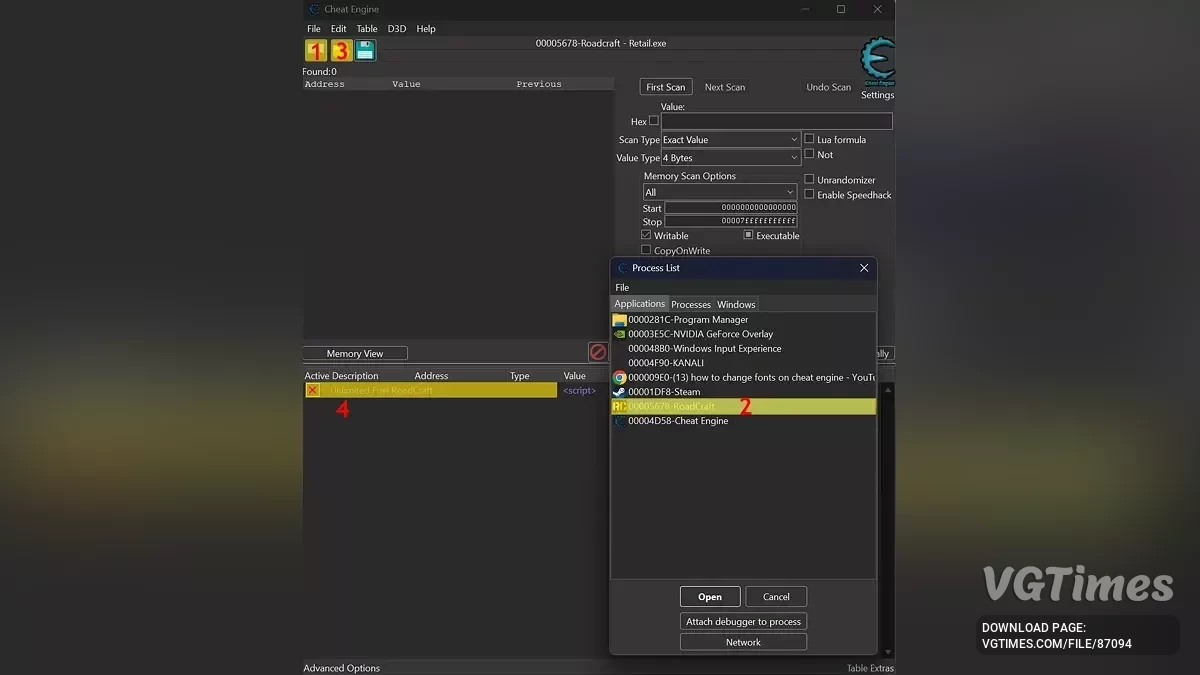1200x675 pixels.
Task: Select NVIDIA GeForce Overlay process
Action: pyautogui.click(x=700, y=334)
